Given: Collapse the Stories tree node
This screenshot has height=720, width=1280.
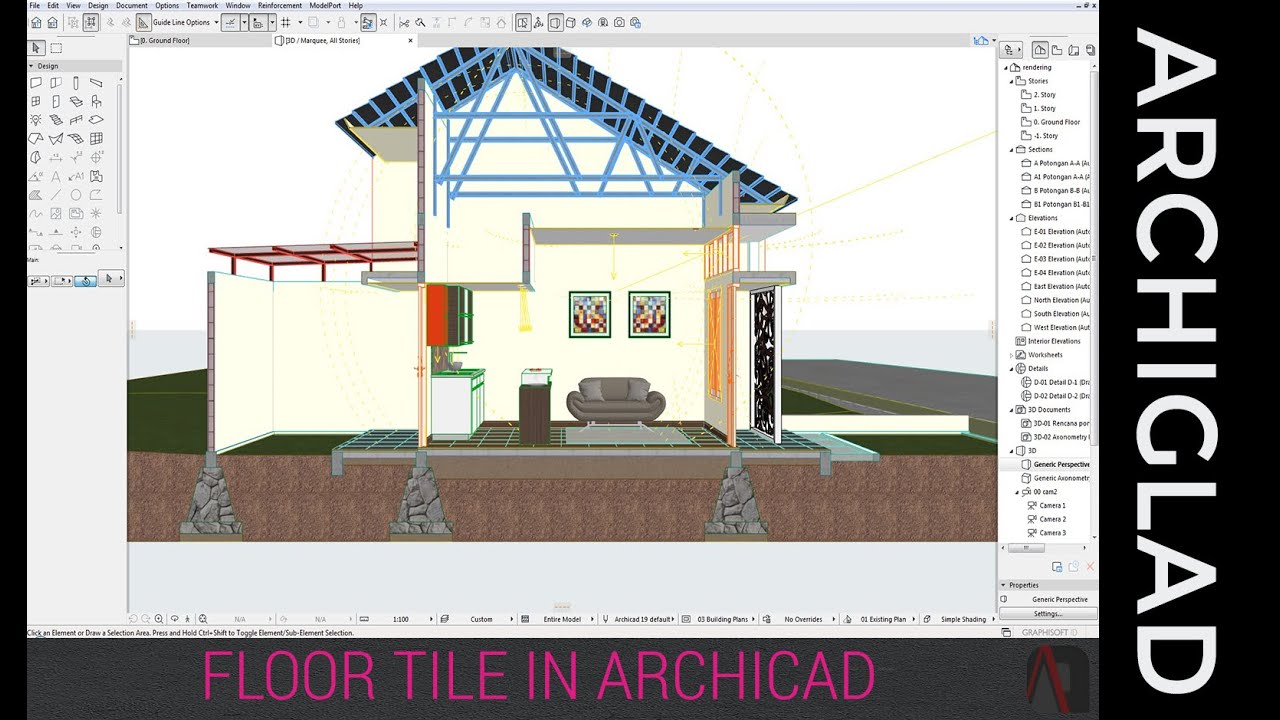Looking at the screenshot, I should pyautogui.click(x=1011, y=81).
